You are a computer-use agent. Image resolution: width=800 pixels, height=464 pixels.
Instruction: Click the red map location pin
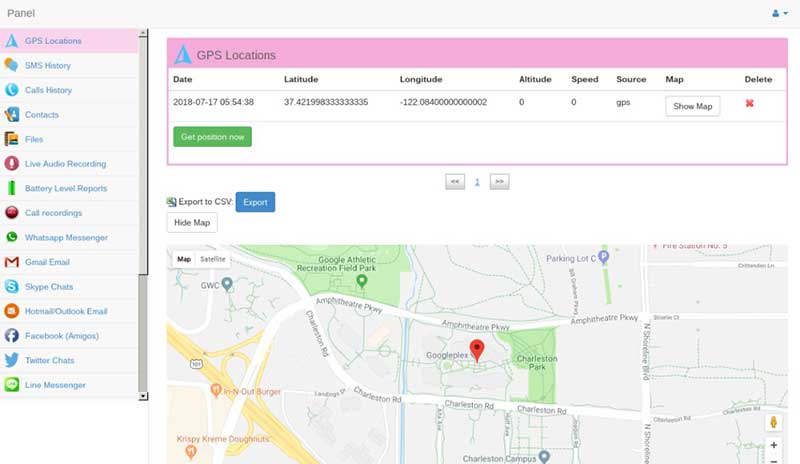477,350
